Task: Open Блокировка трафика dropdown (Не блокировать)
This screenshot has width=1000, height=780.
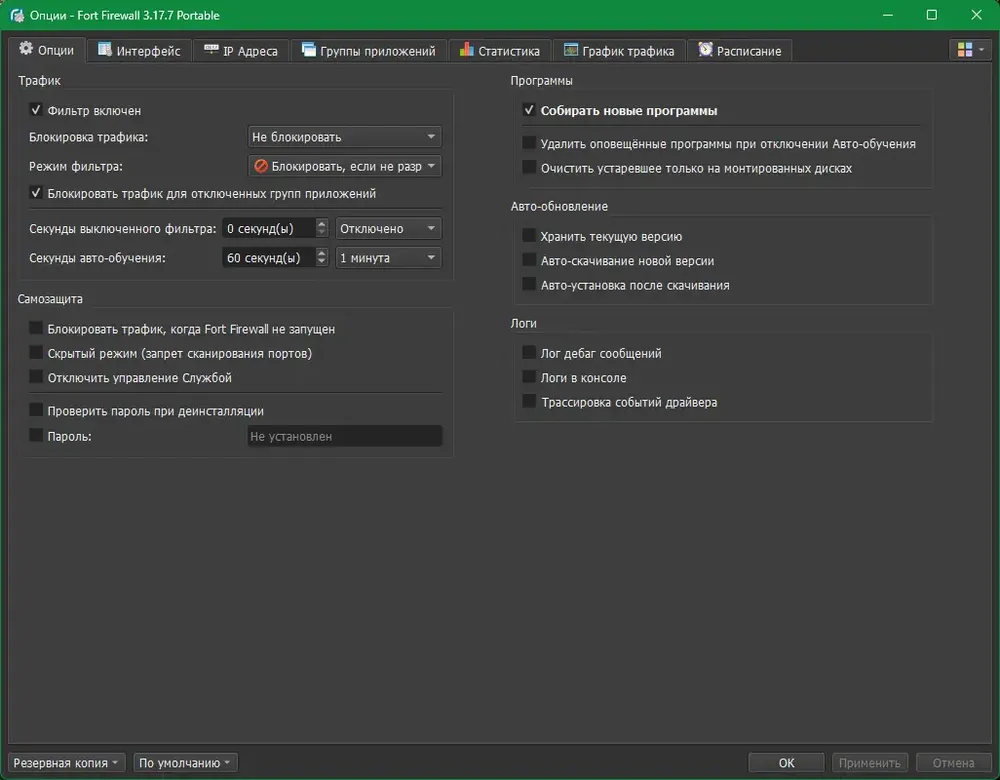Action: click(x=344, y=136)
